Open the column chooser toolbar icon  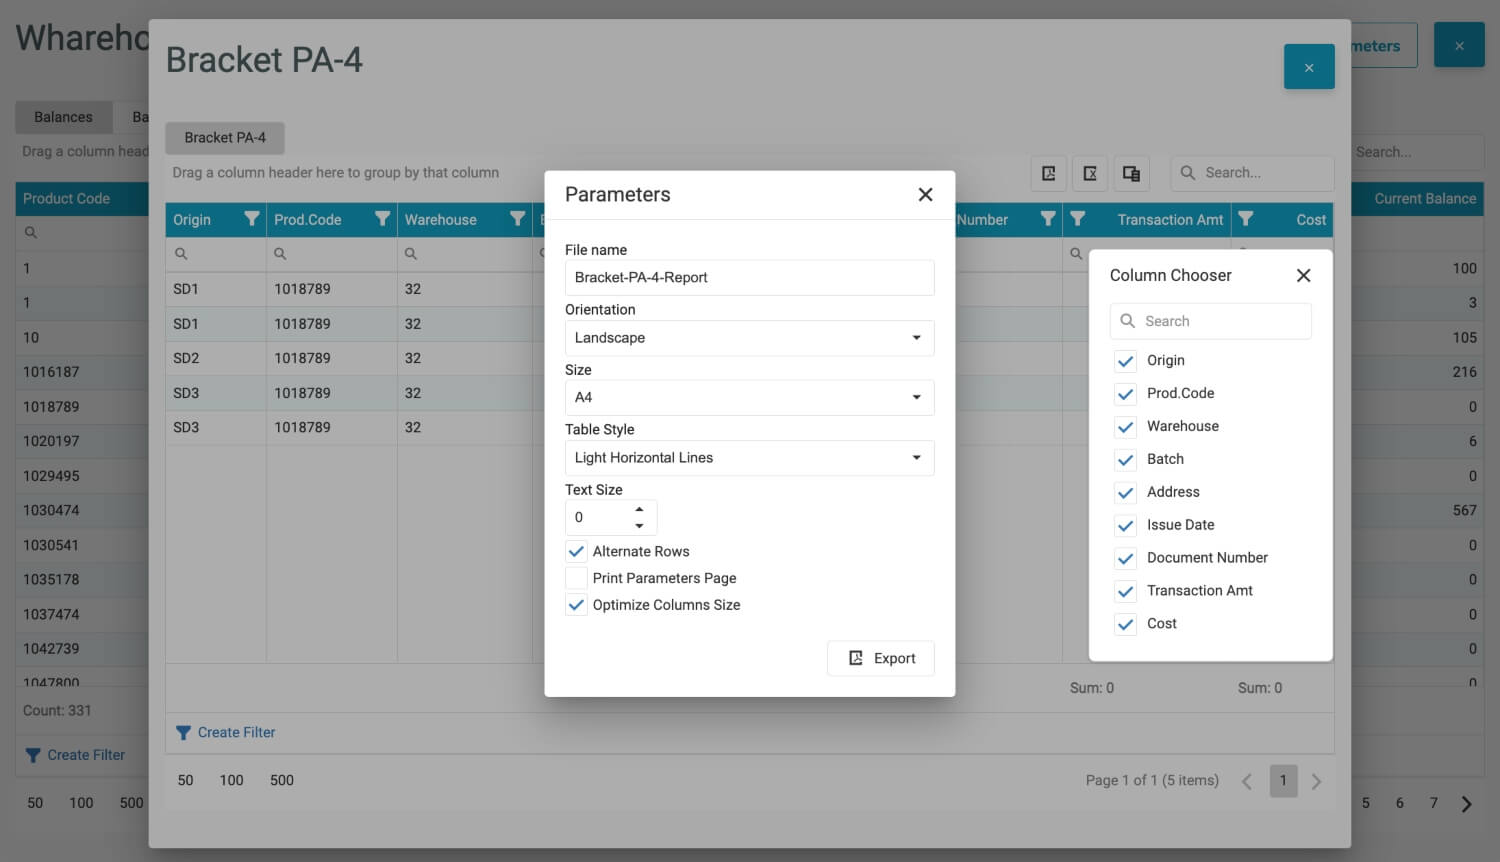[x=1131, y=173]
